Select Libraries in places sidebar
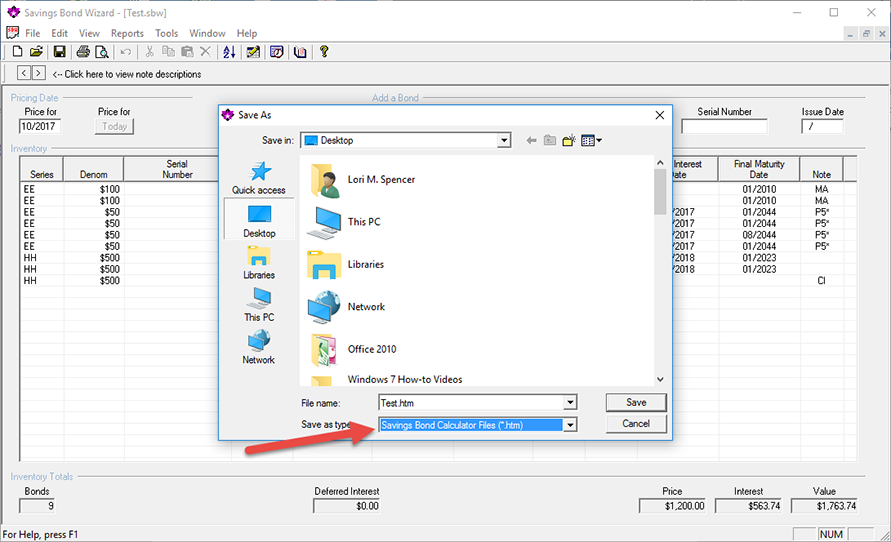This screenshot has width=891, height=542. click(259, 262)
